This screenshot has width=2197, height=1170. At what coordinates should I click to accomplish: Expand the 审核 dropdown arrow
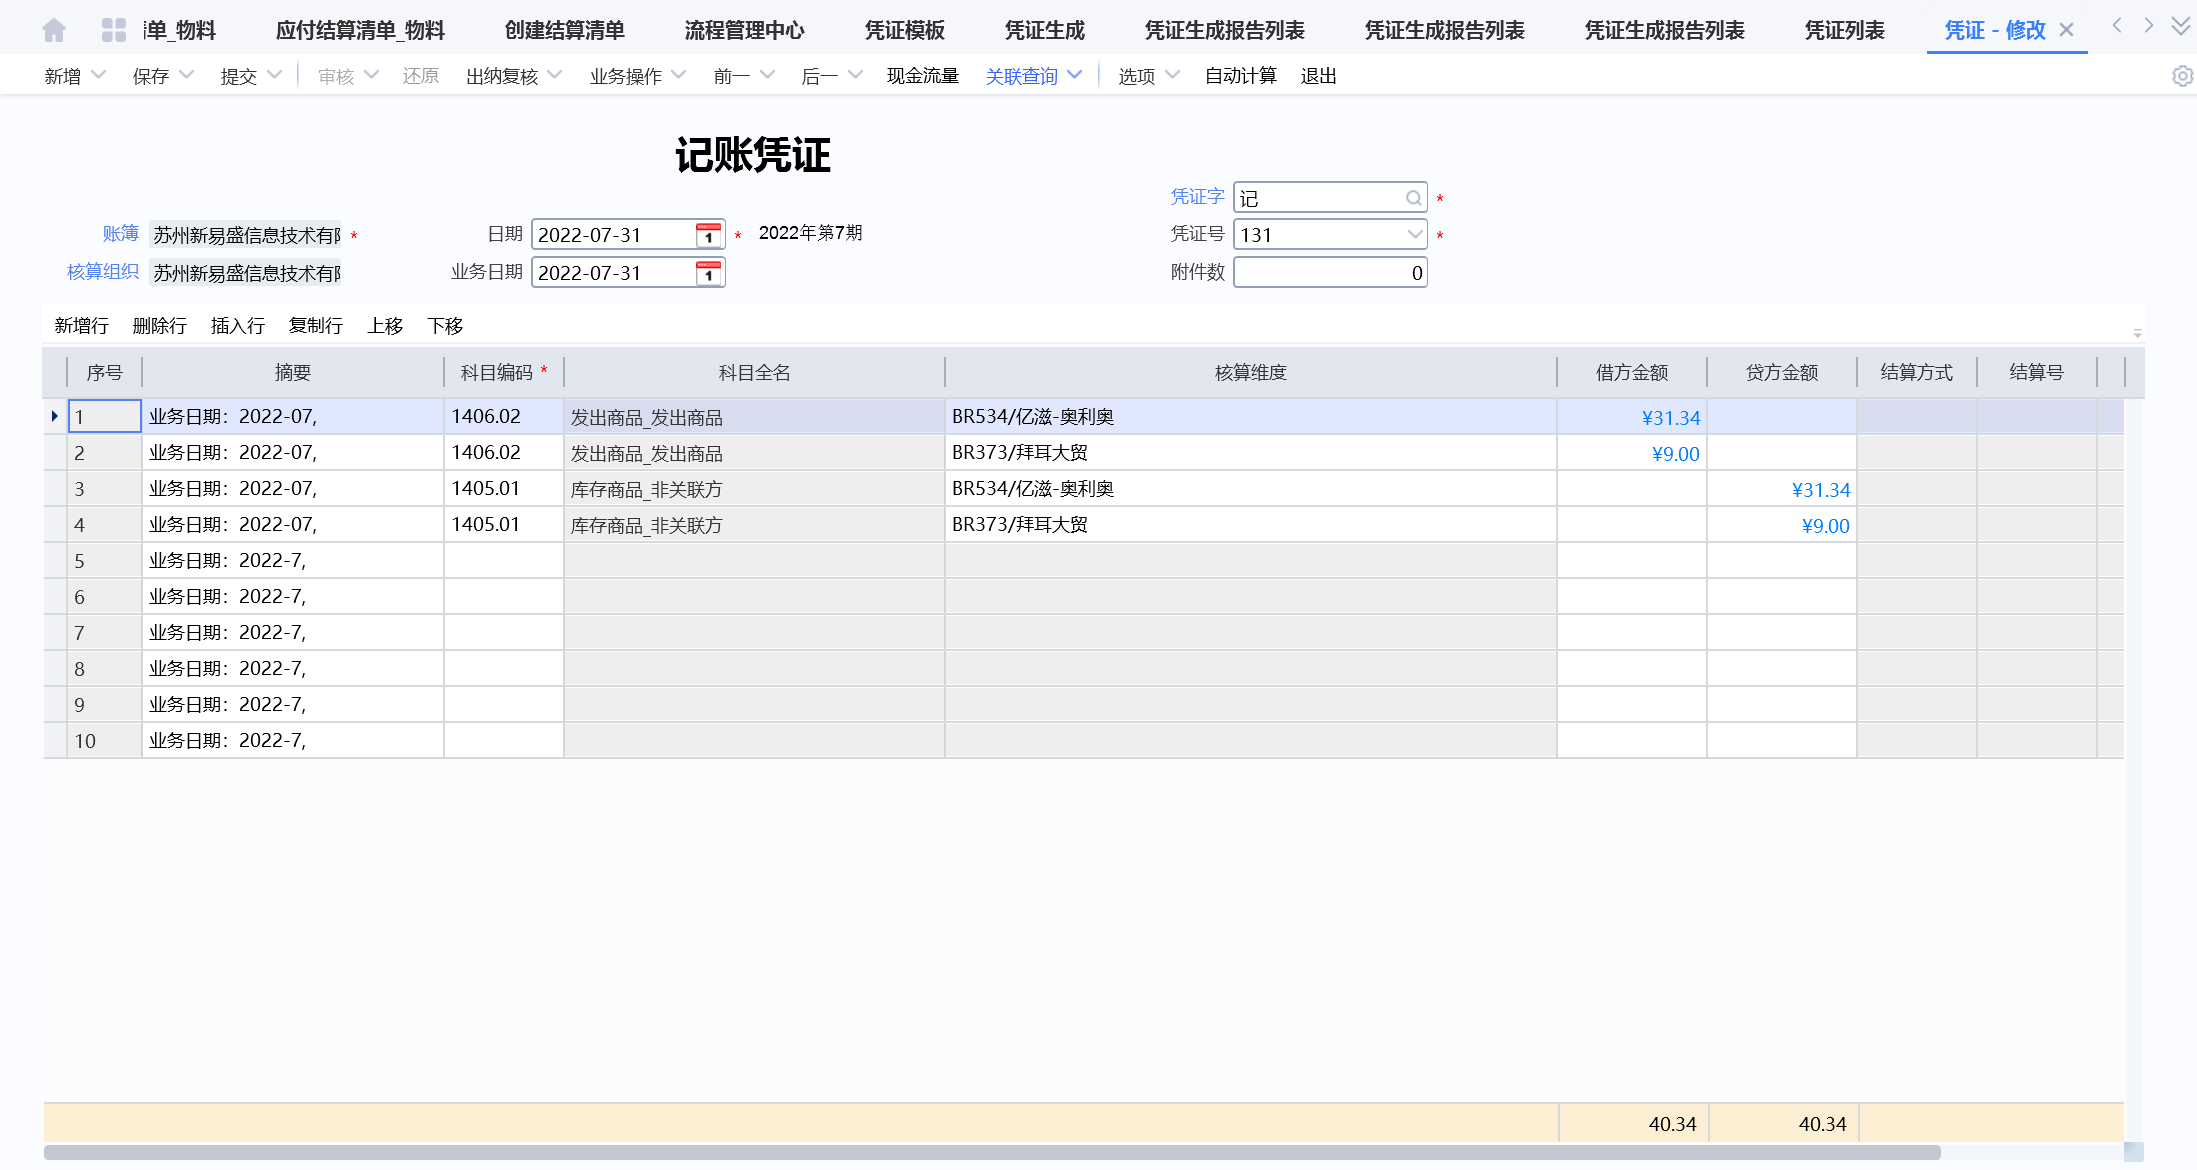click(371, 75)
